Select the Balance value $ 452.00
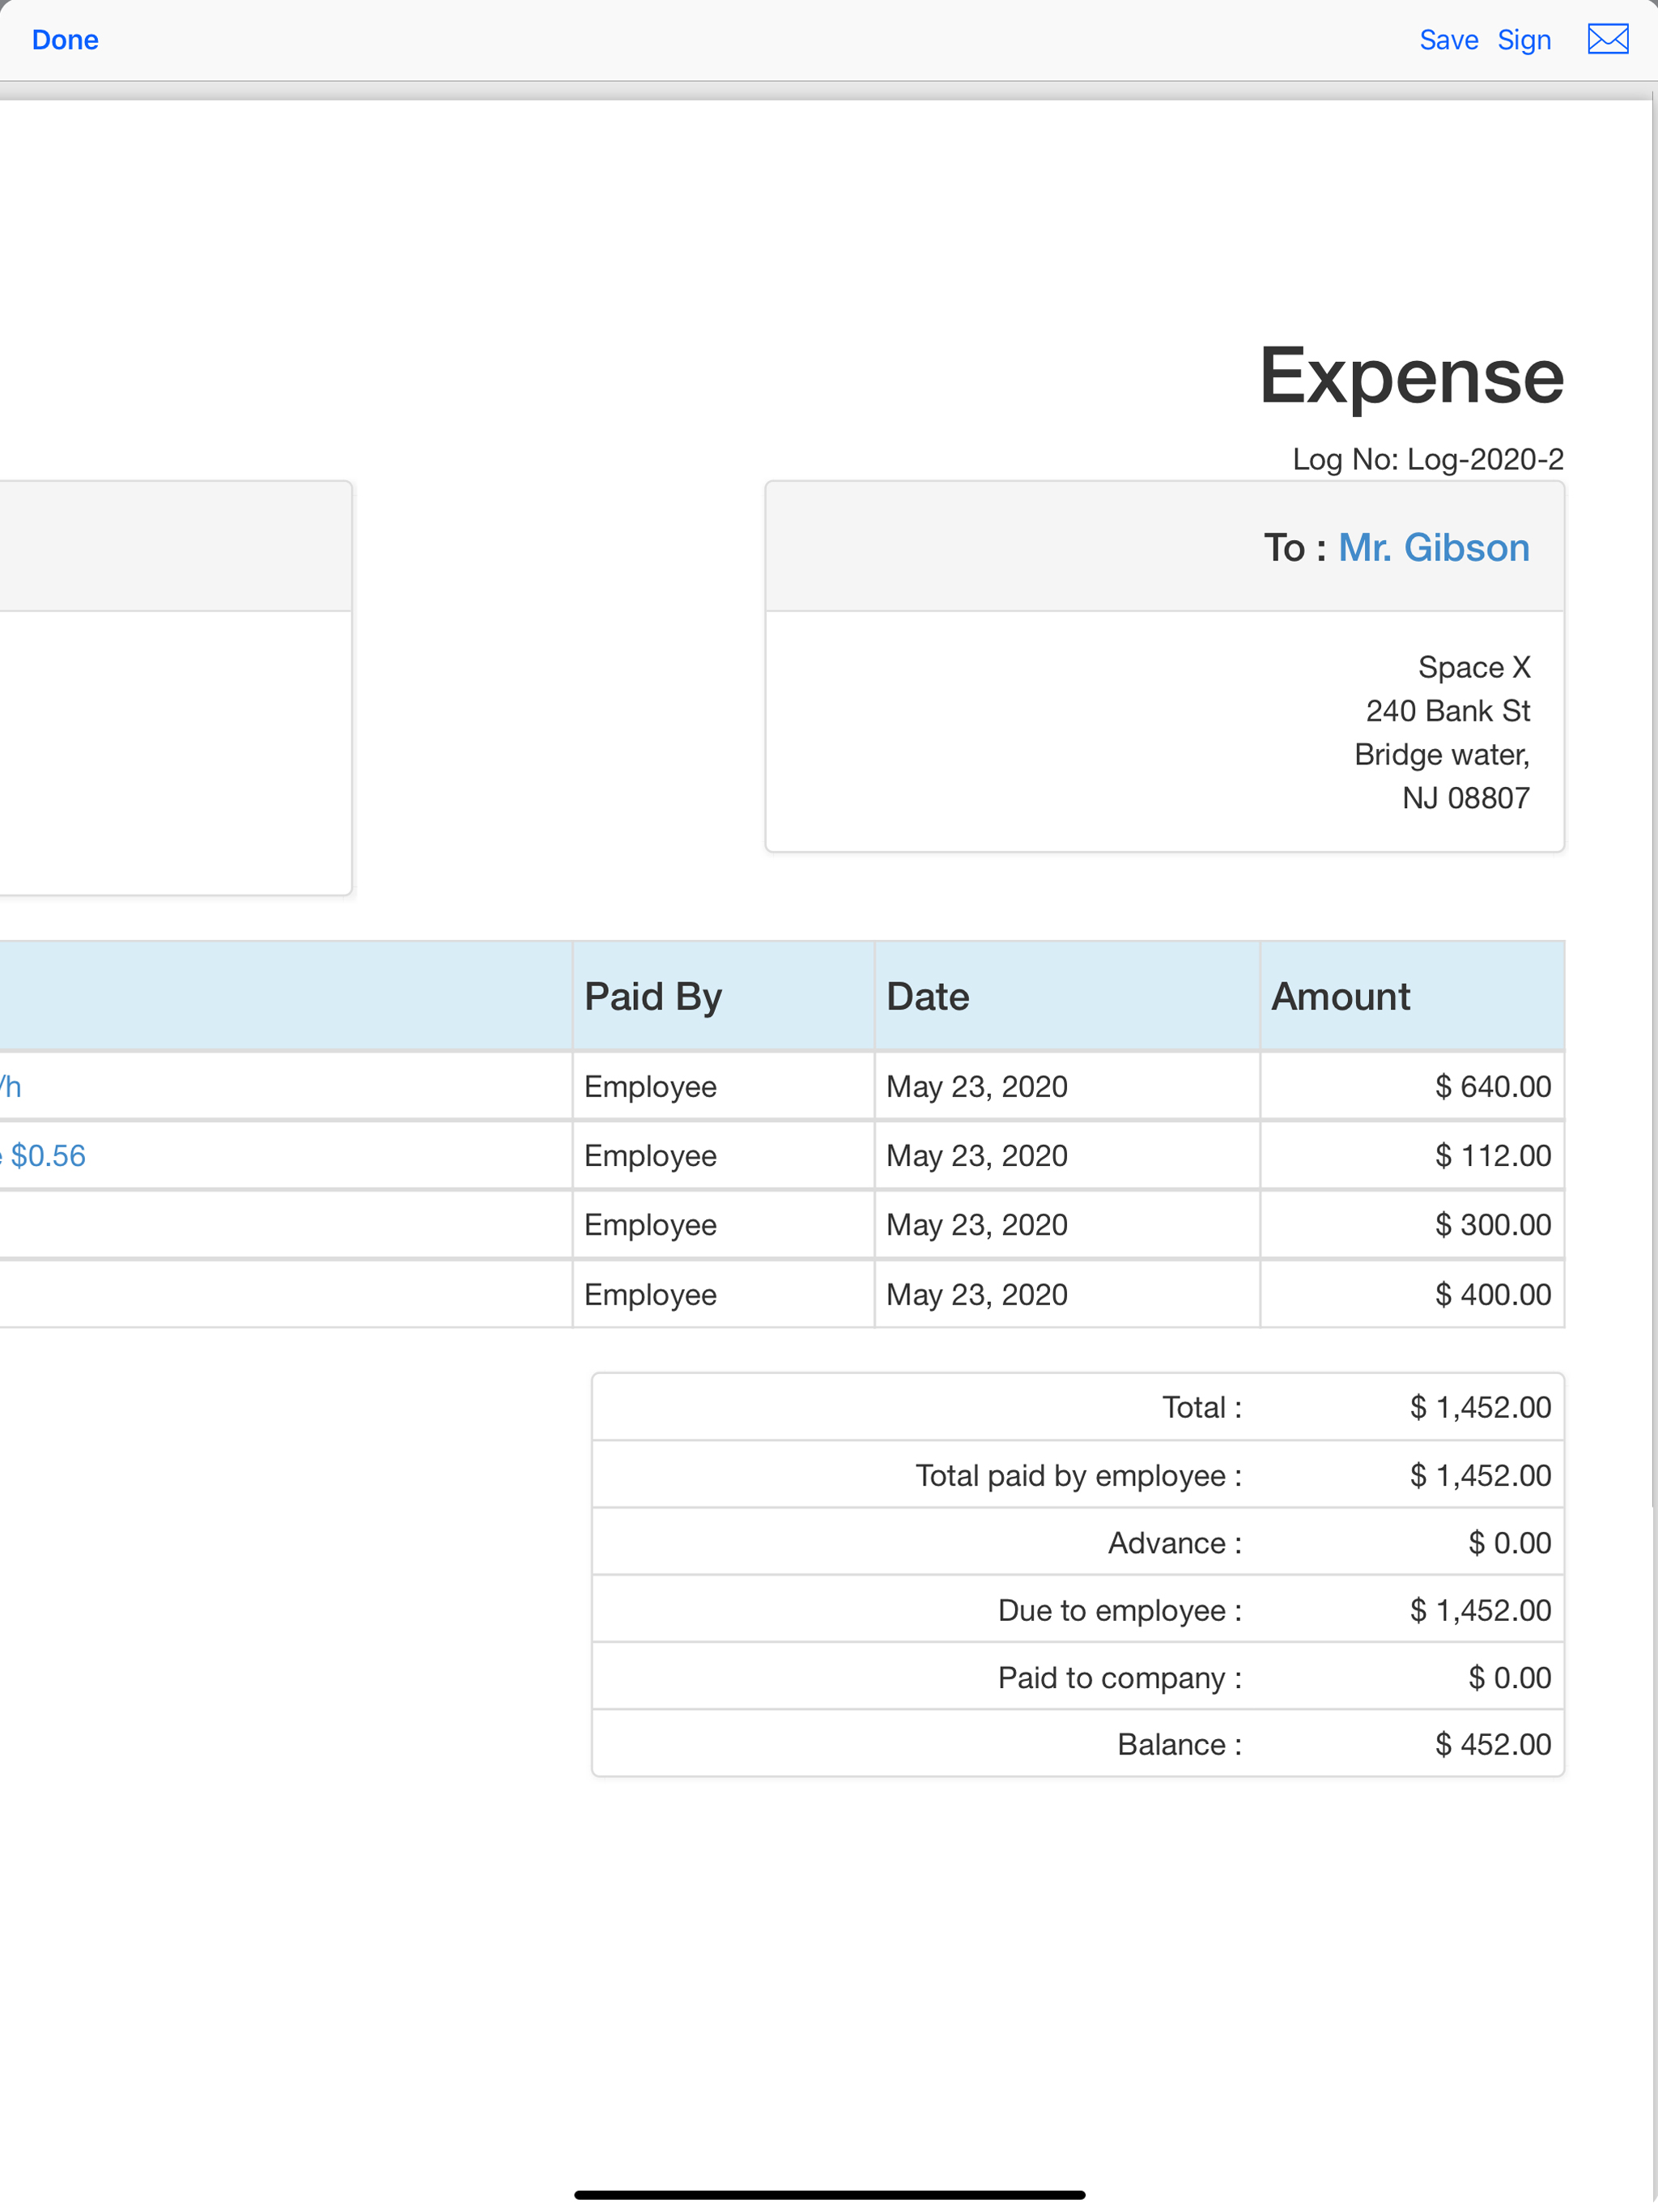Screen dimensions: 1658x2212 coord(1492,1745)
